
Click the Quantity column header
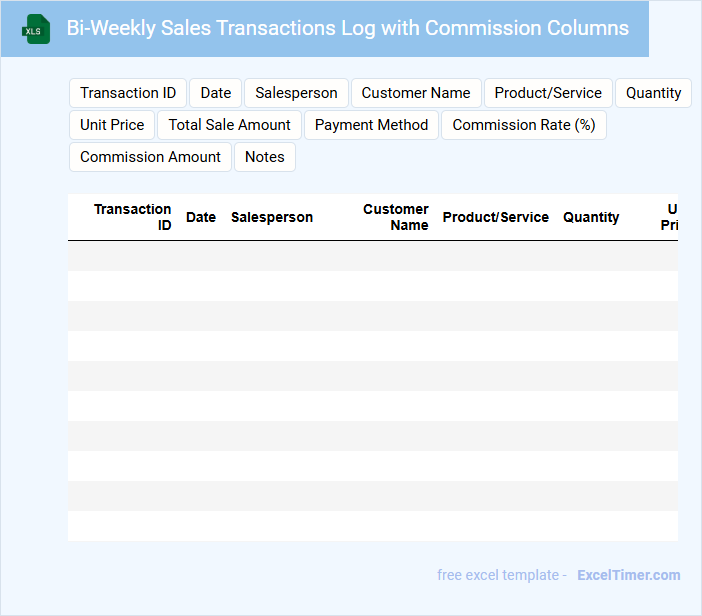tap(591, 217)
